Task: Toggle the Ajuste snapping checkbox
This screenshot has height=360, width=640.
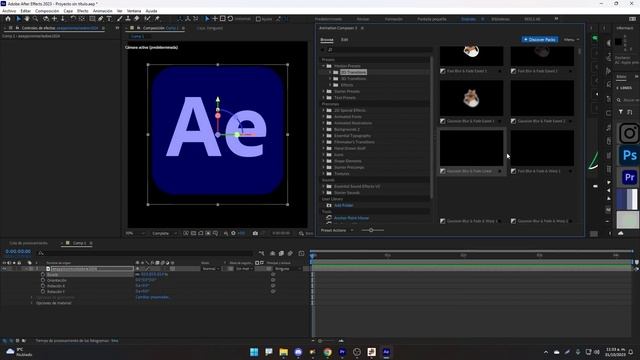Action: point(258,19)
